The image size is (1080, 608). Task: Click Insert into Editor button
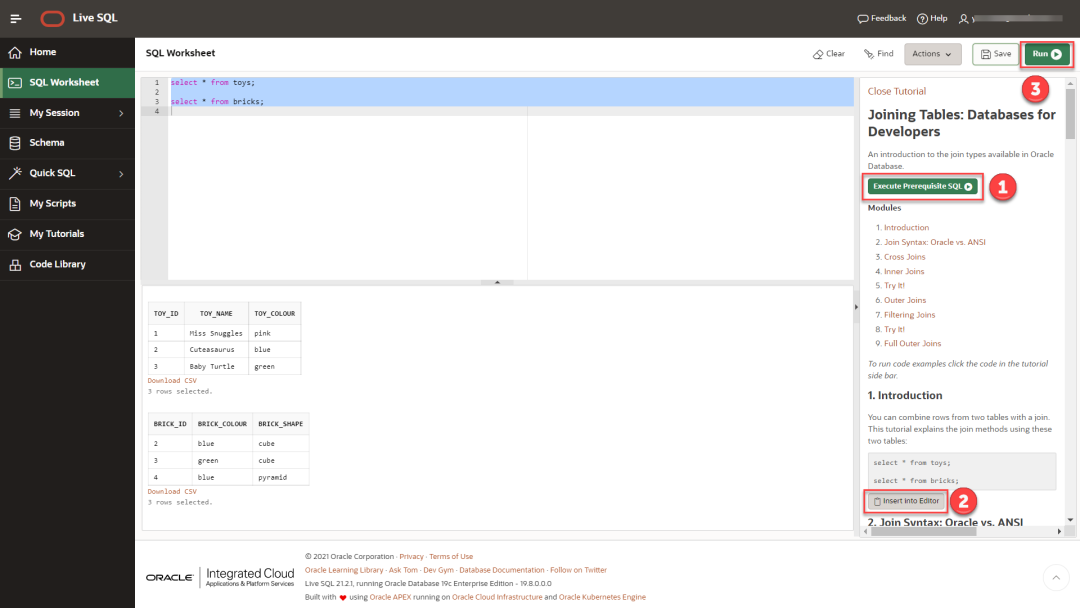(906, 501)
